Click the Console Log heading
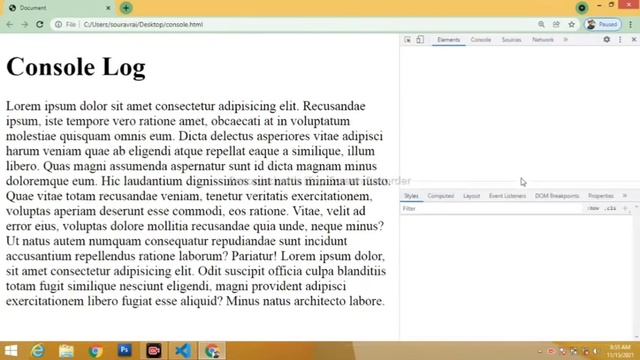The height and width of the screenshot is (360, 640). (76, 67)
